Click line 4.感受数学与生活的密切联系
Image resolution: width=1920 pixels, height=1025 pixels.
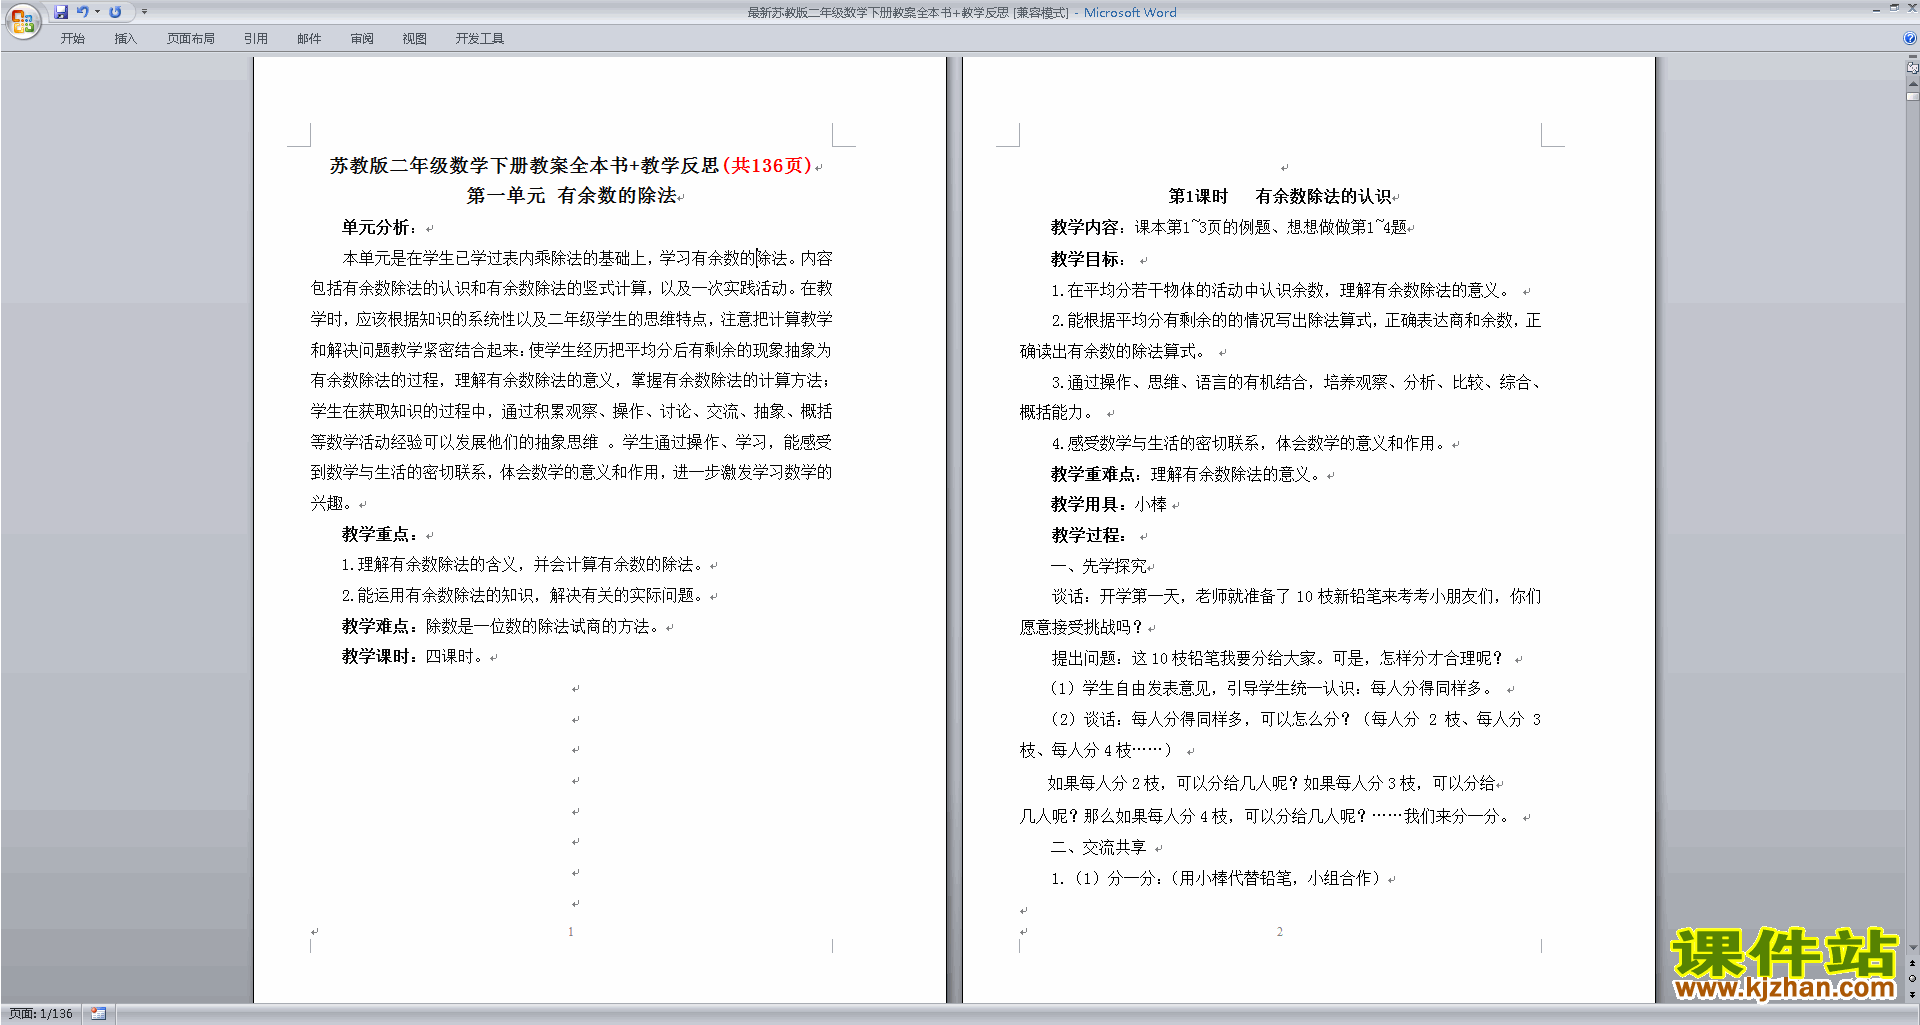[1251, 443]
